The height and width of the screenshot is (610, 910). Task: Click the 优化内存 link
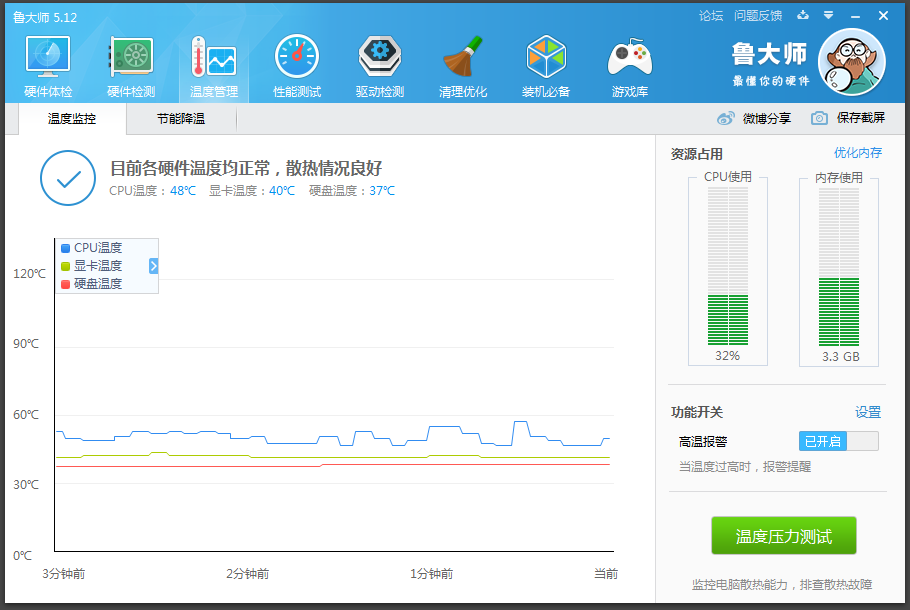(x=858, y=153)
